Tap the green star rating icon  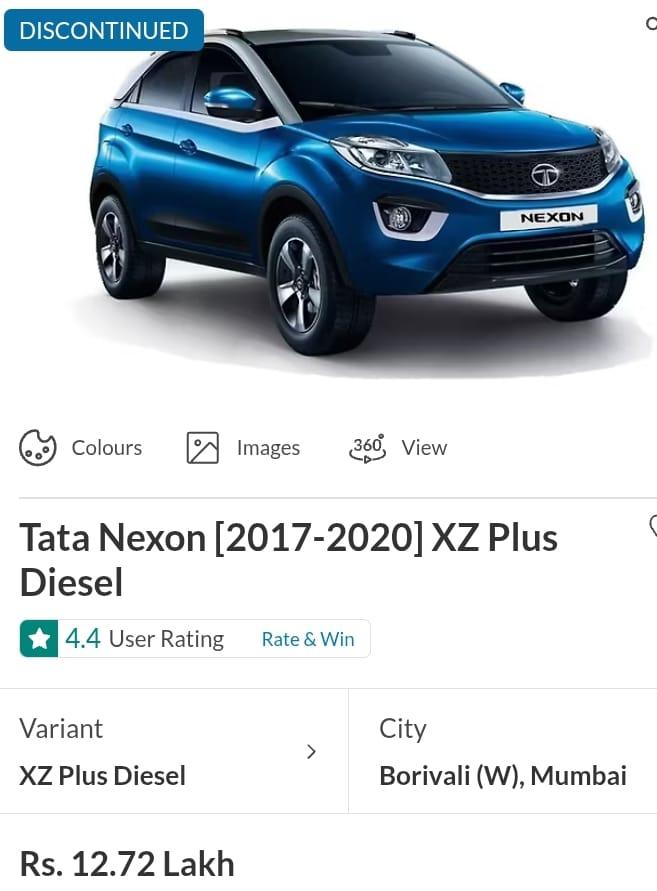point(39,639)
